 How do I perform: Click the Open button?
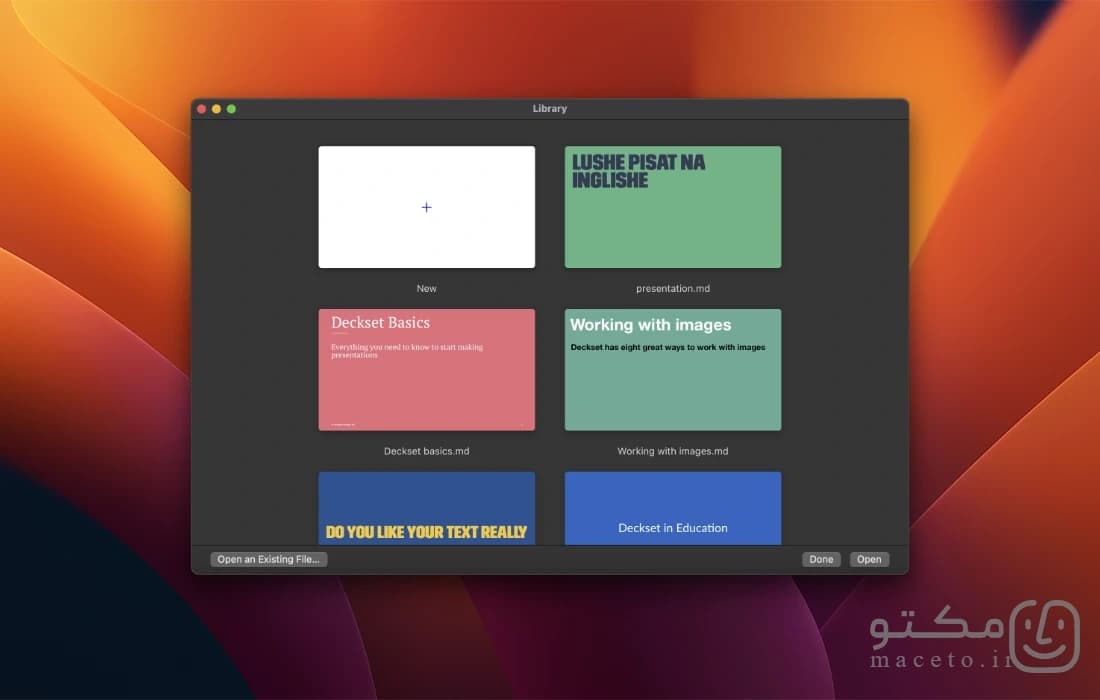pos(869,559)
